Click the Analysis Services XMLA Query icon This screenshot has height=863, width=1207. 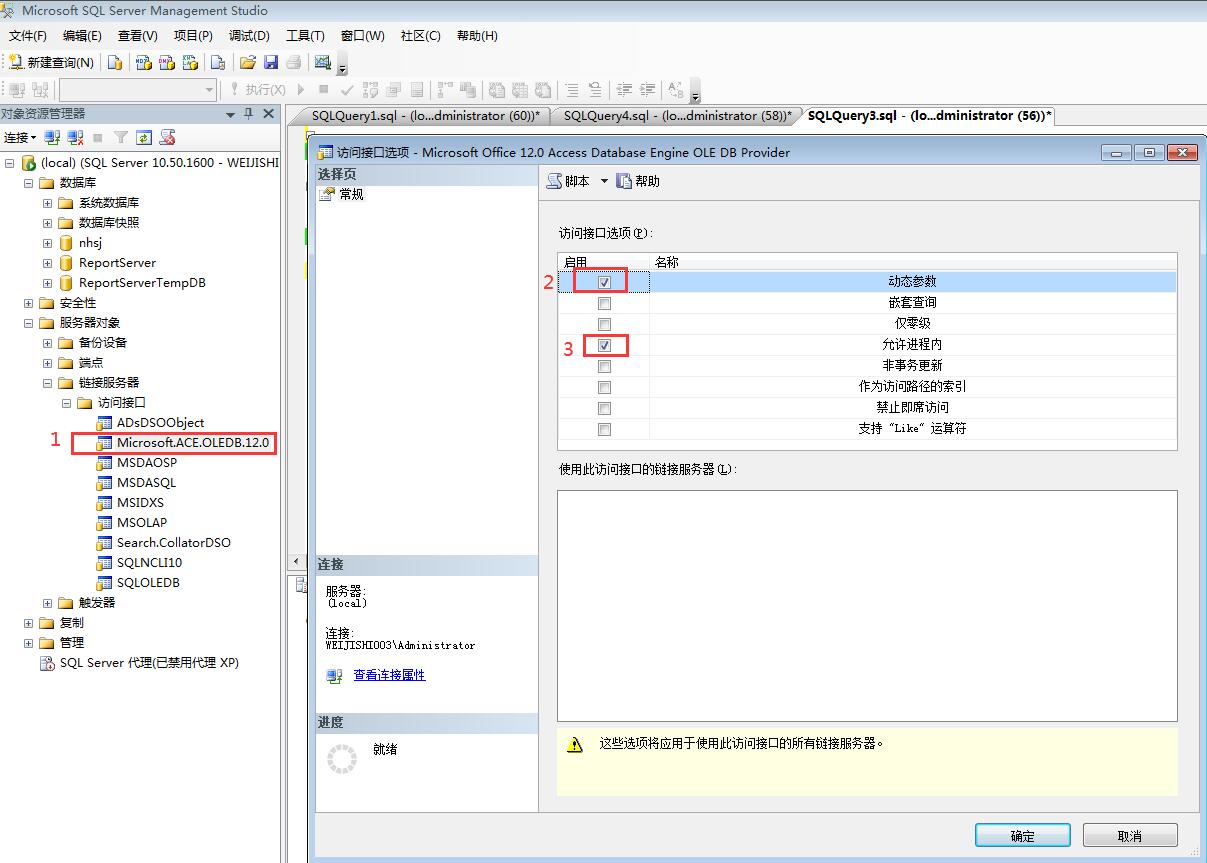[191, 62]
